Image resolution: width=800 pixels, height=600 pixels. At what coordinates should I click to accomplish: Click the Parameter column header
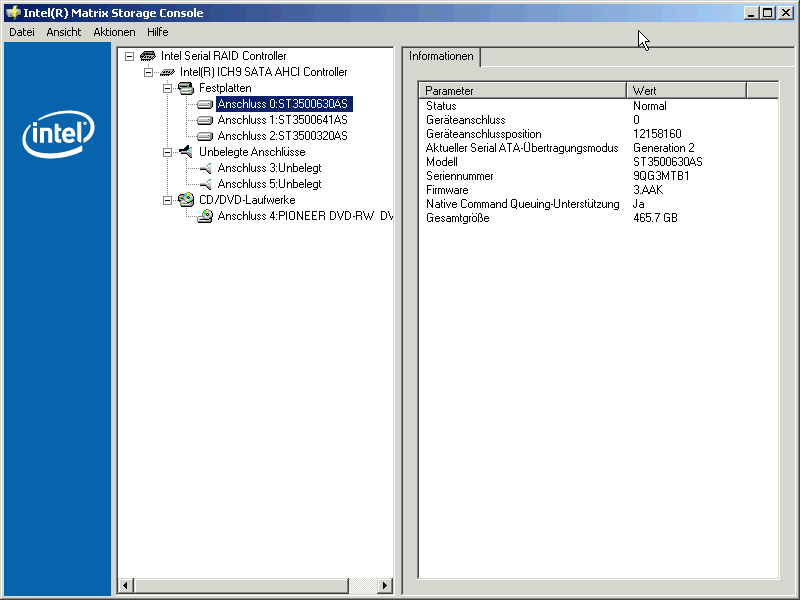pyautogui.click(x=522, y=90)
